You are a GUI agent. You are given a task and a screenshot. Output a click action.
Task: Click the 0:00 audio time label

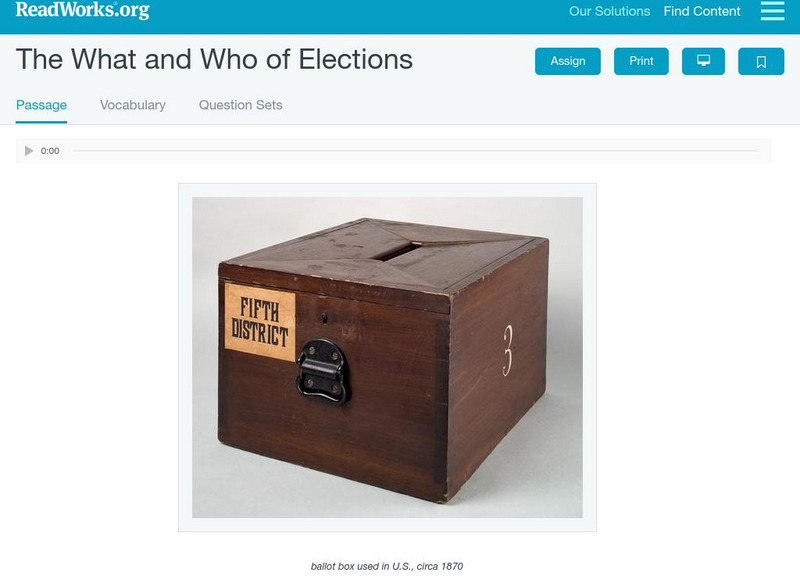coord(50,151)
